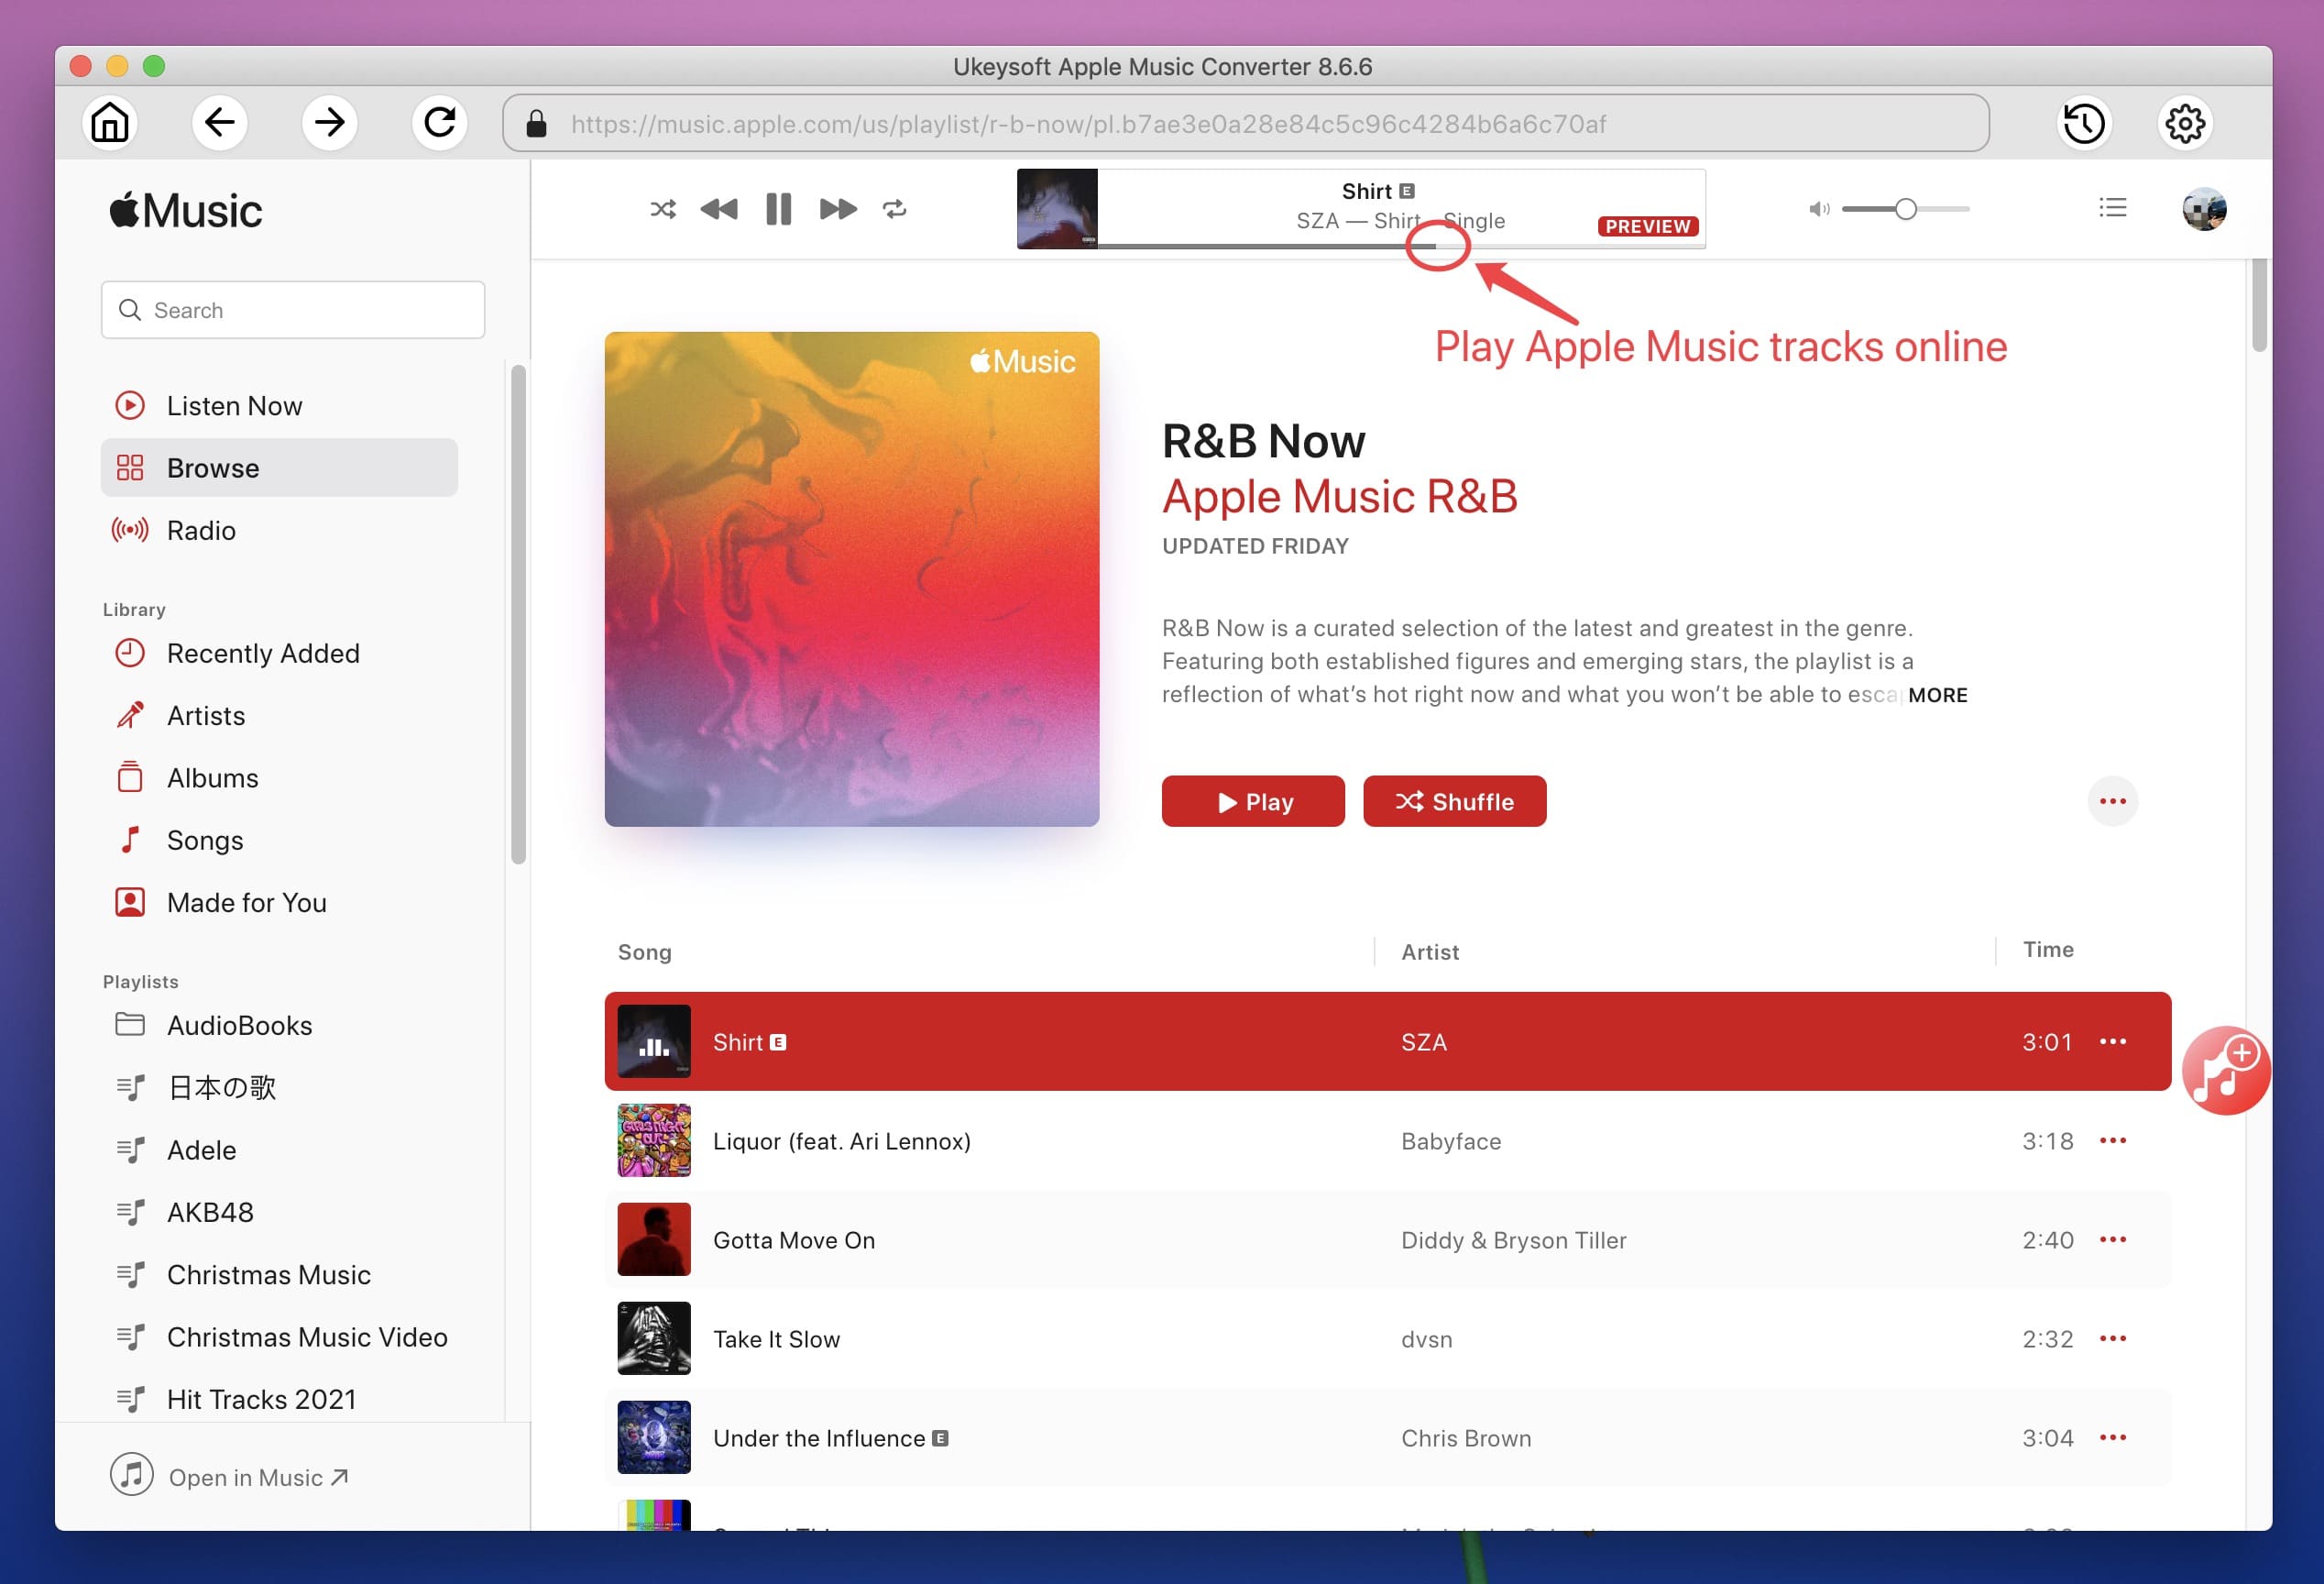
Task: Open the Liquor song options menu
Action: click(2114, 1140)
